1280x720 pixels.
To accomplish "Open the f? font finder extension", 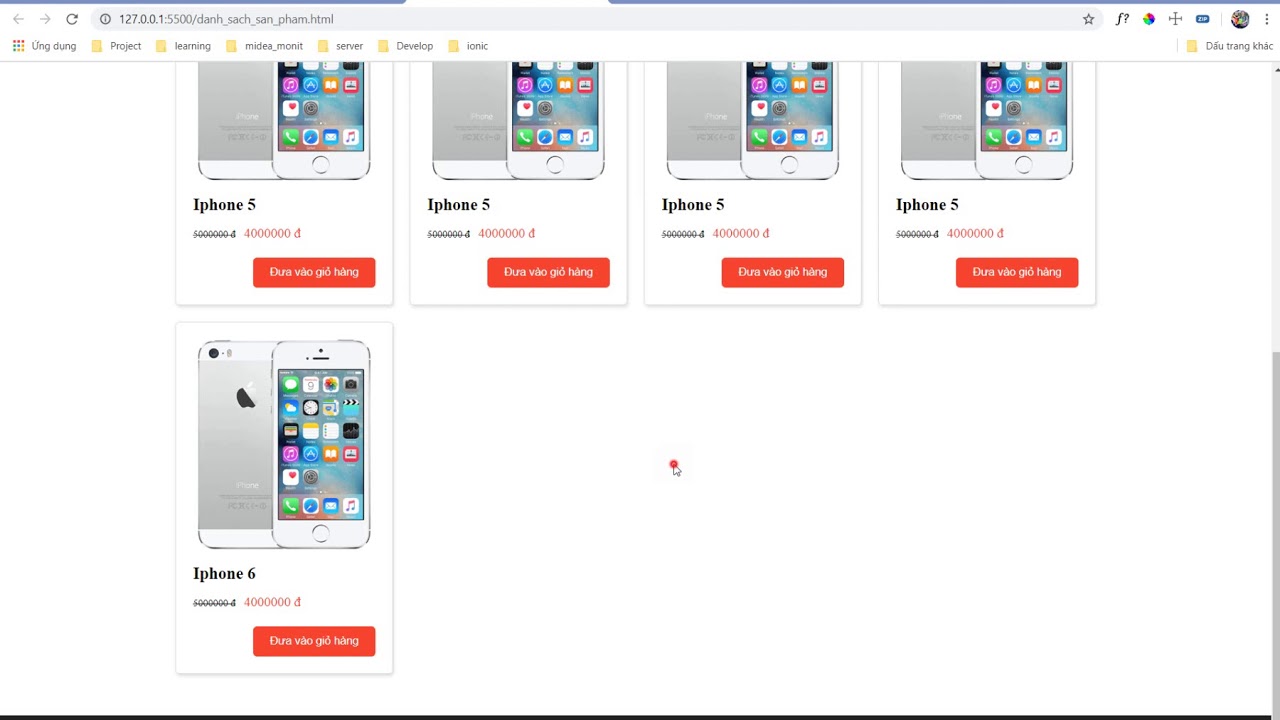I will pos(1122,19).
